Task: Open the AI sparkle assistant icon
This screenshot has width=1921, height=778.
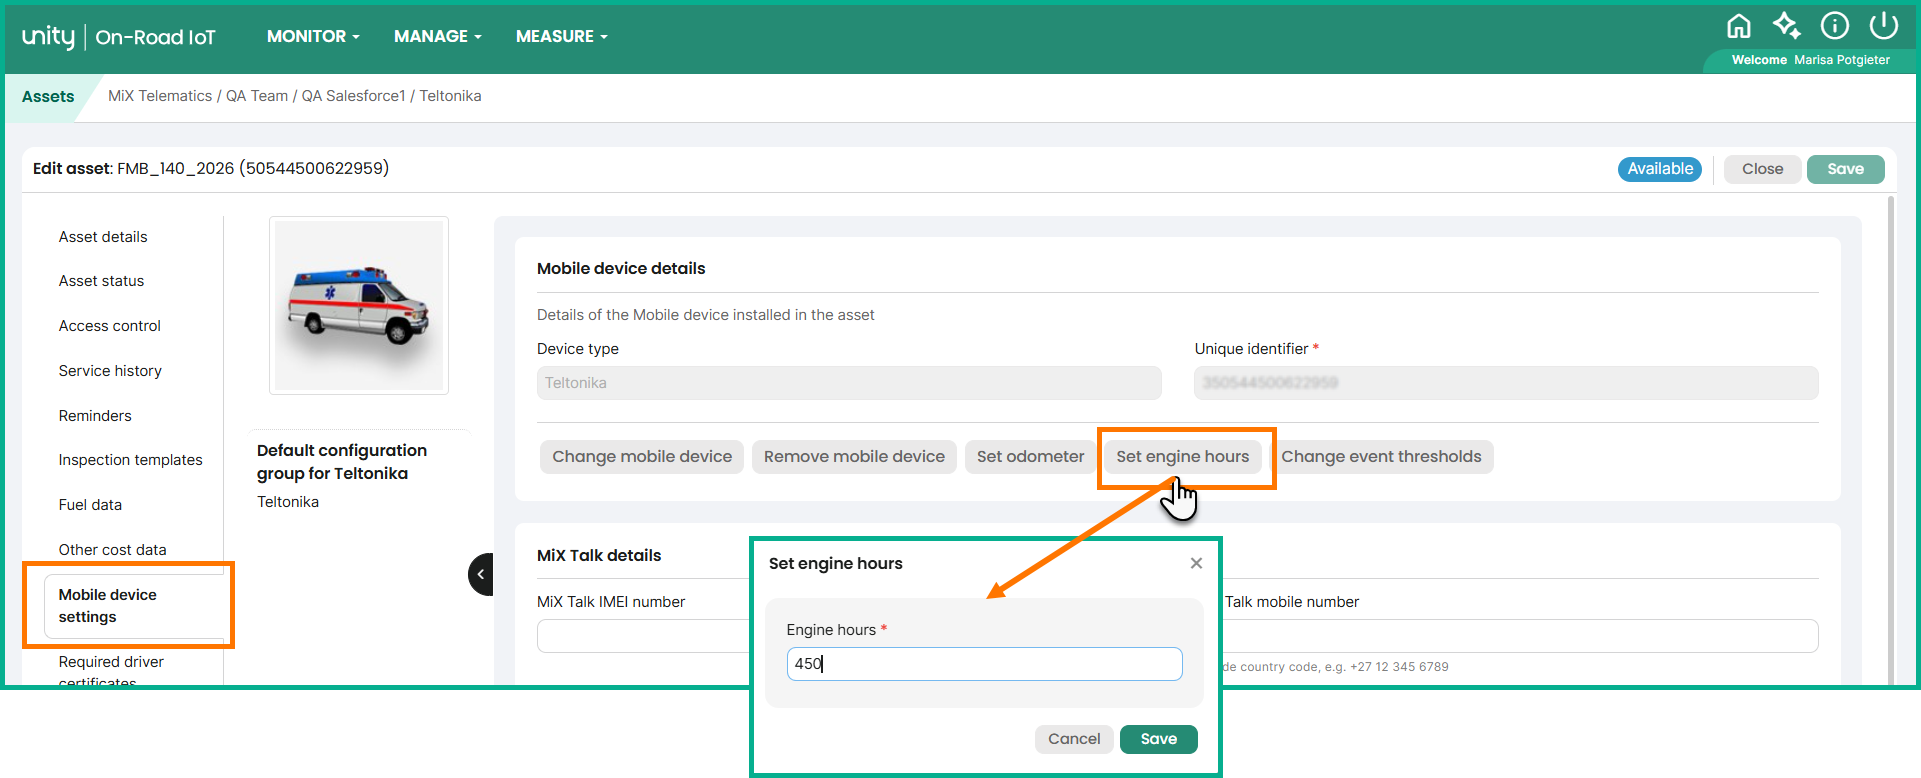Action: coord(1786,26)
